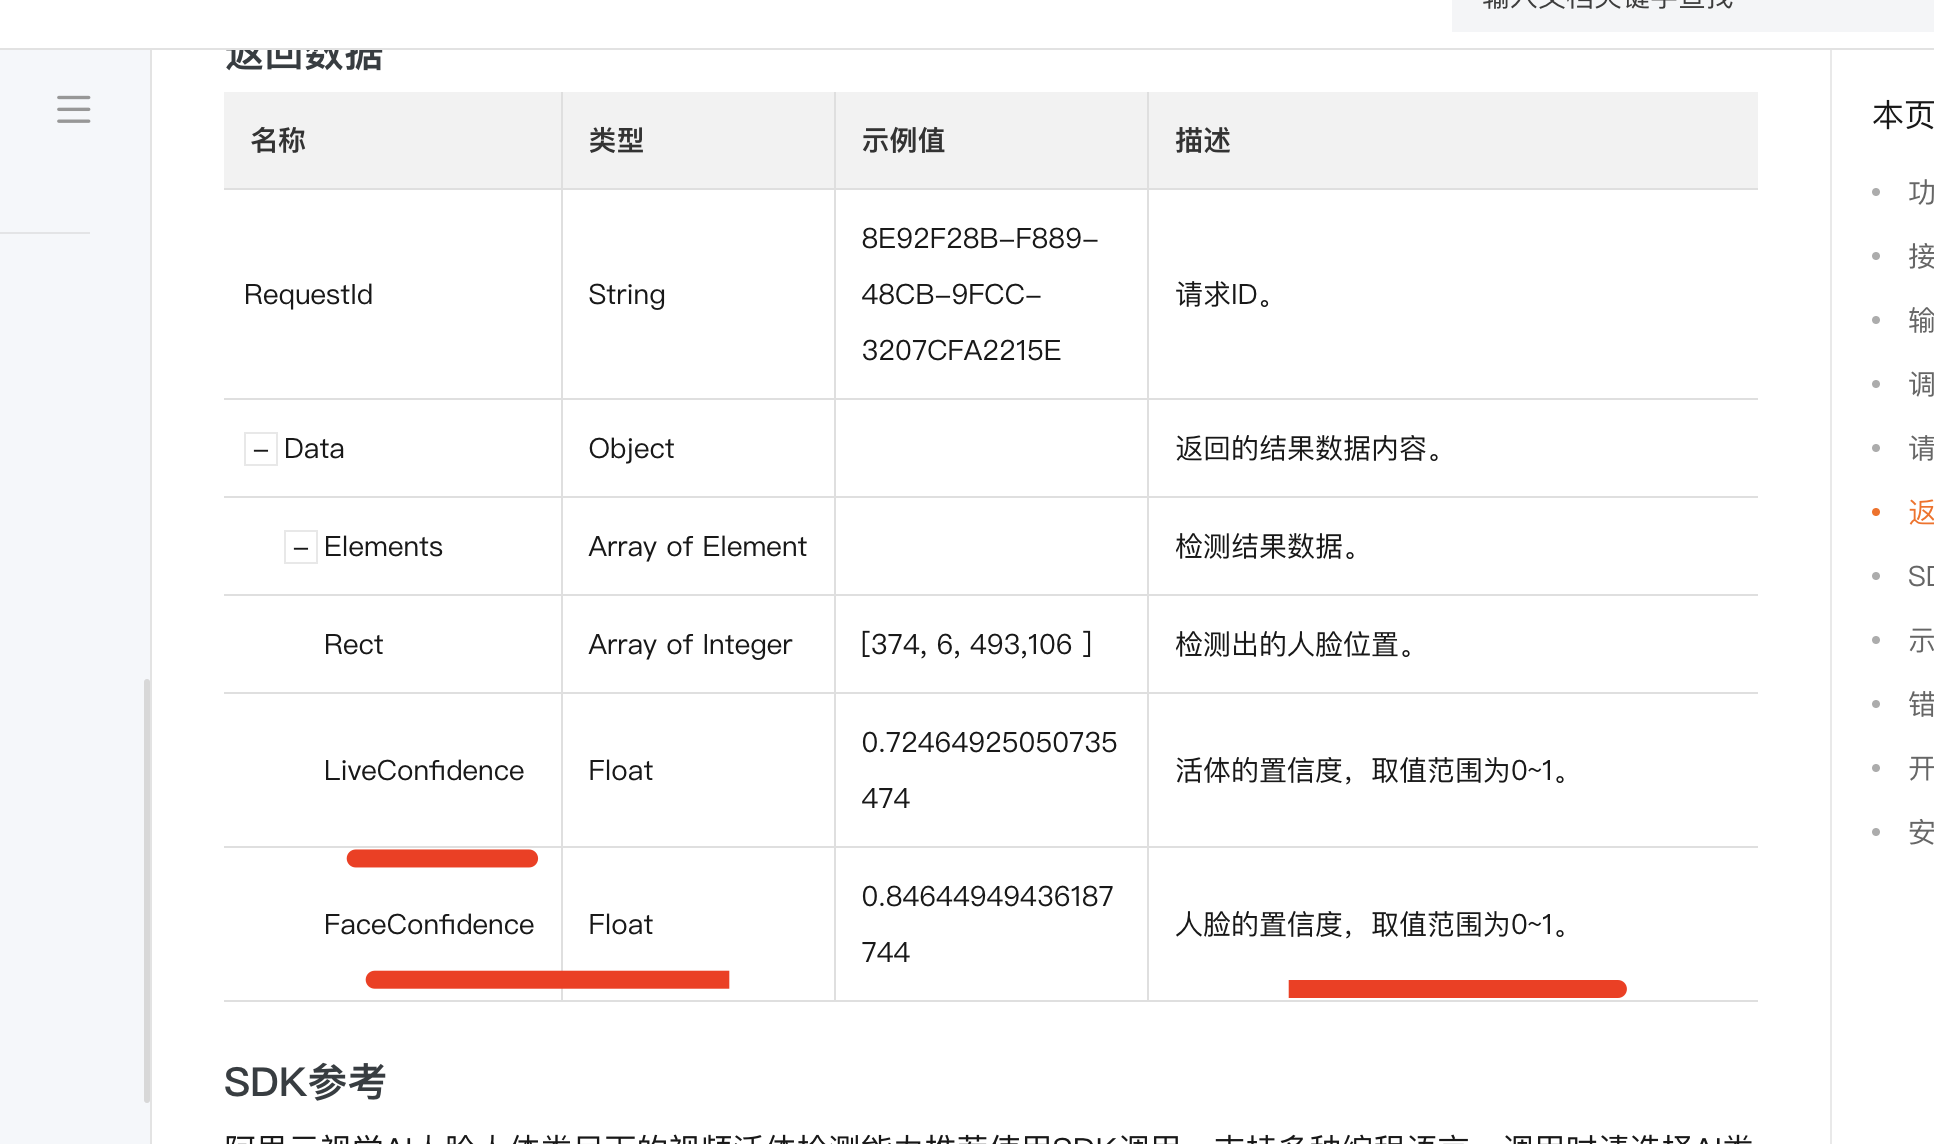Open page outline link starting with 功
Image resolution: width=1934 pixels, height=1144 pixels.
pos(1919,192)
